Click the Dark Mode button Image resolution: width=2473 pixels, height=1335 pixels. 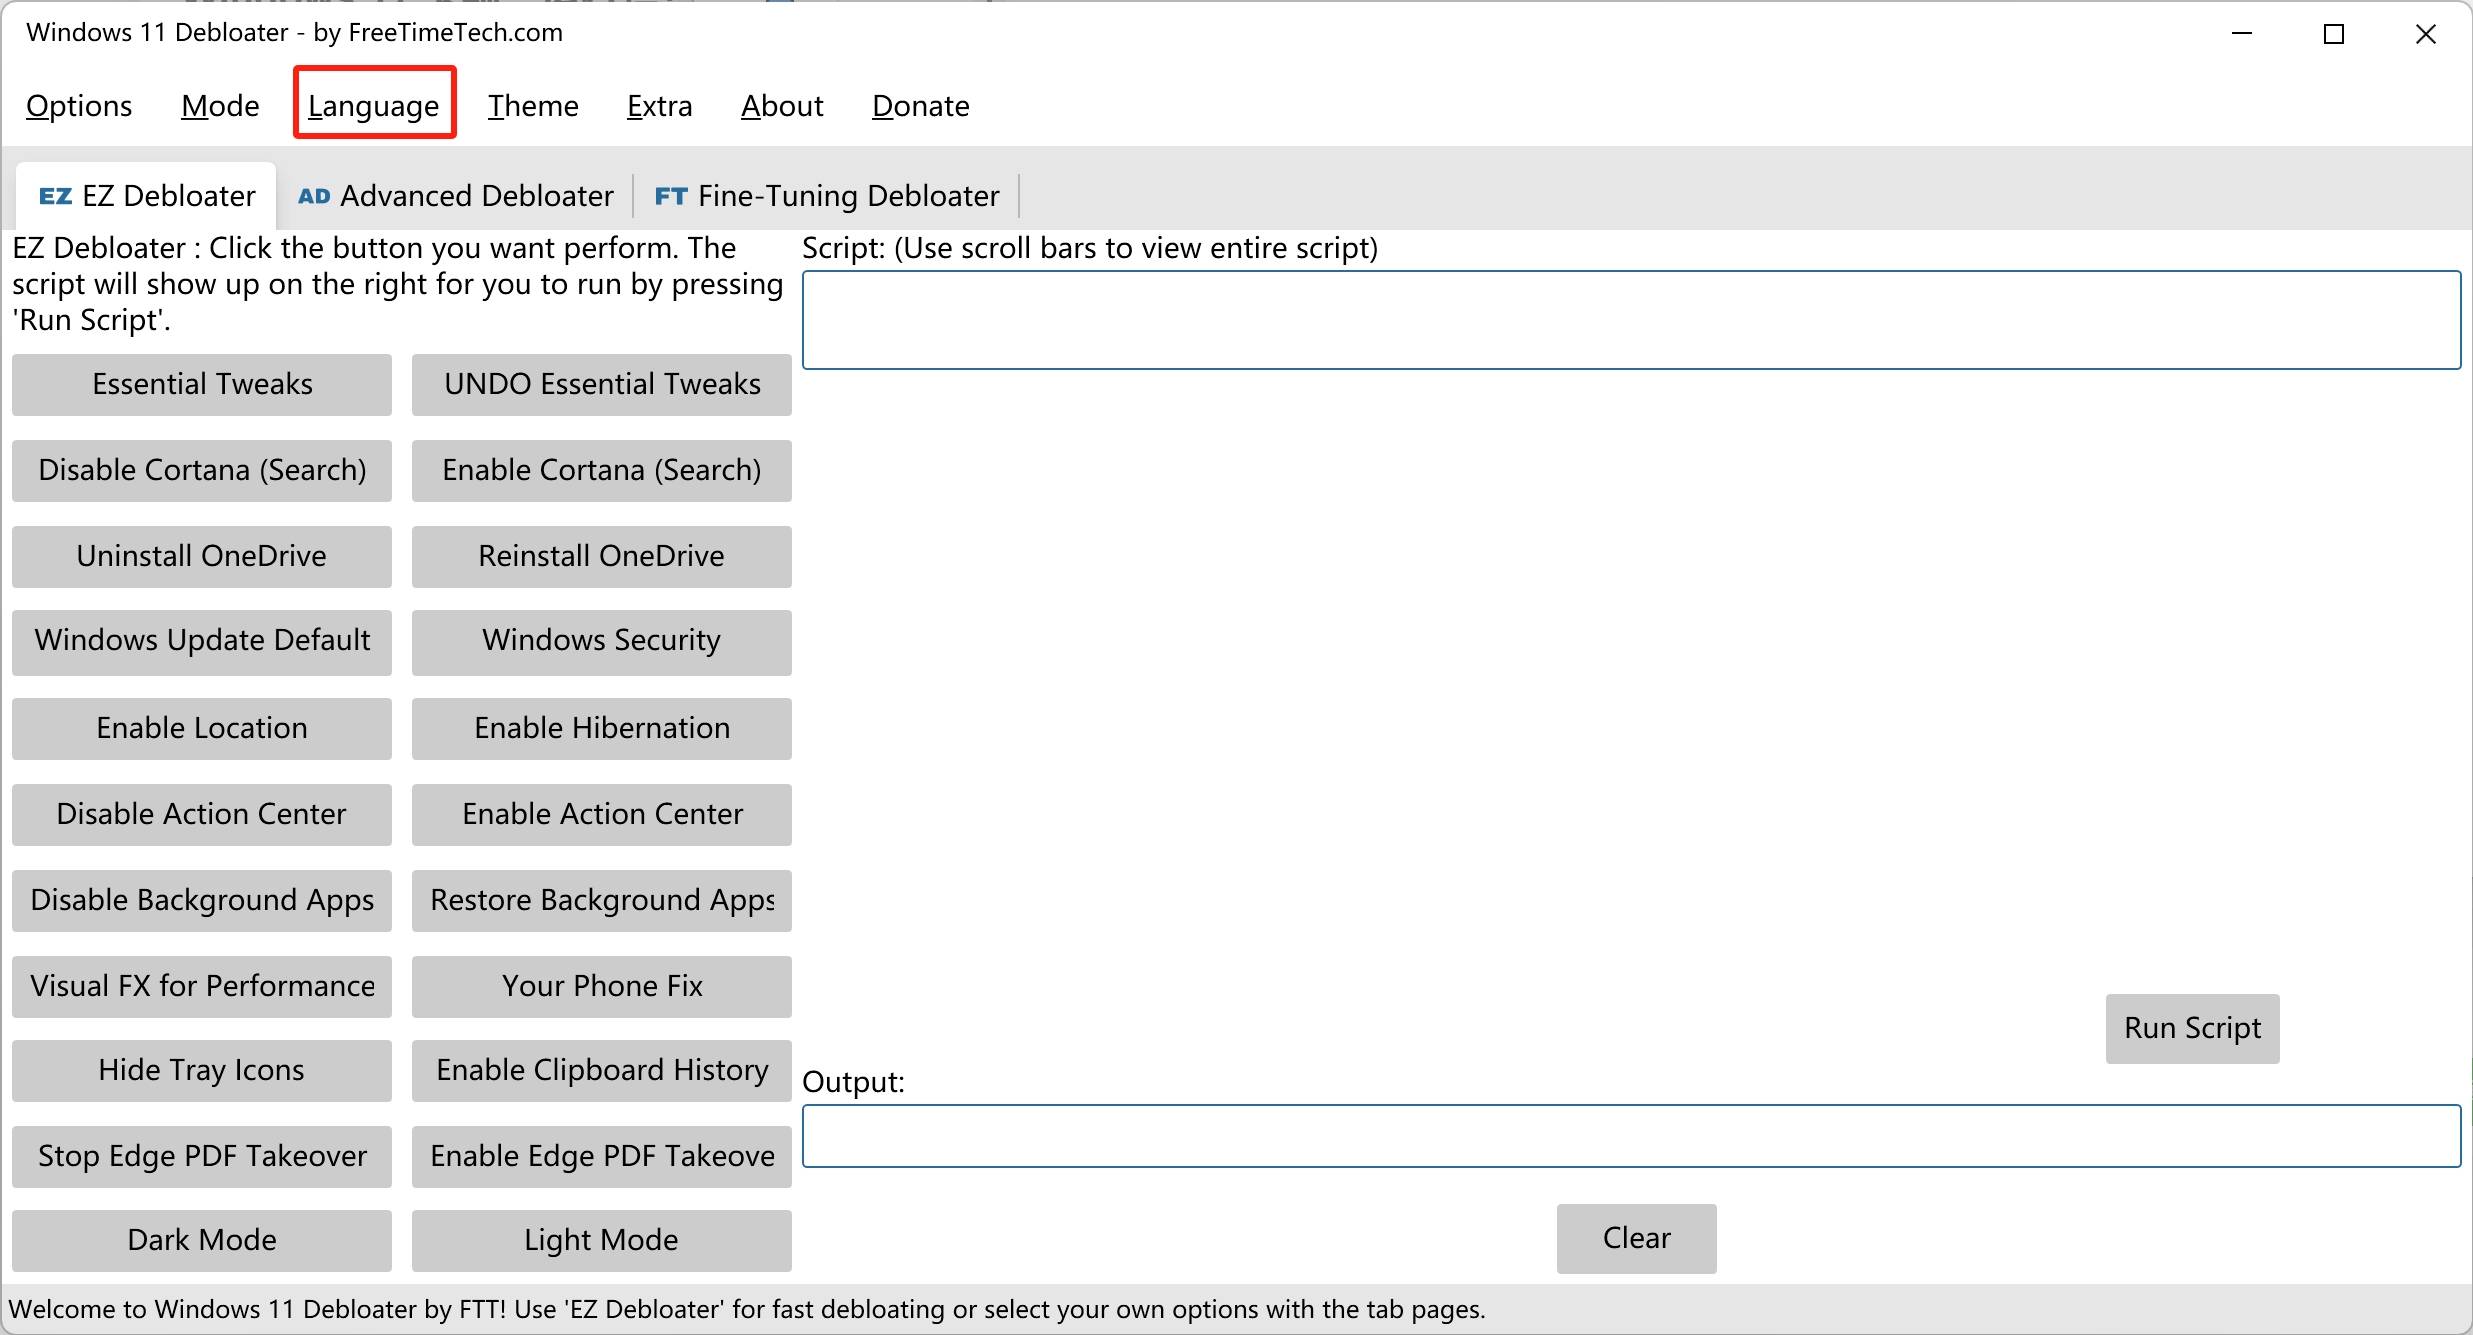[202, 1240]
